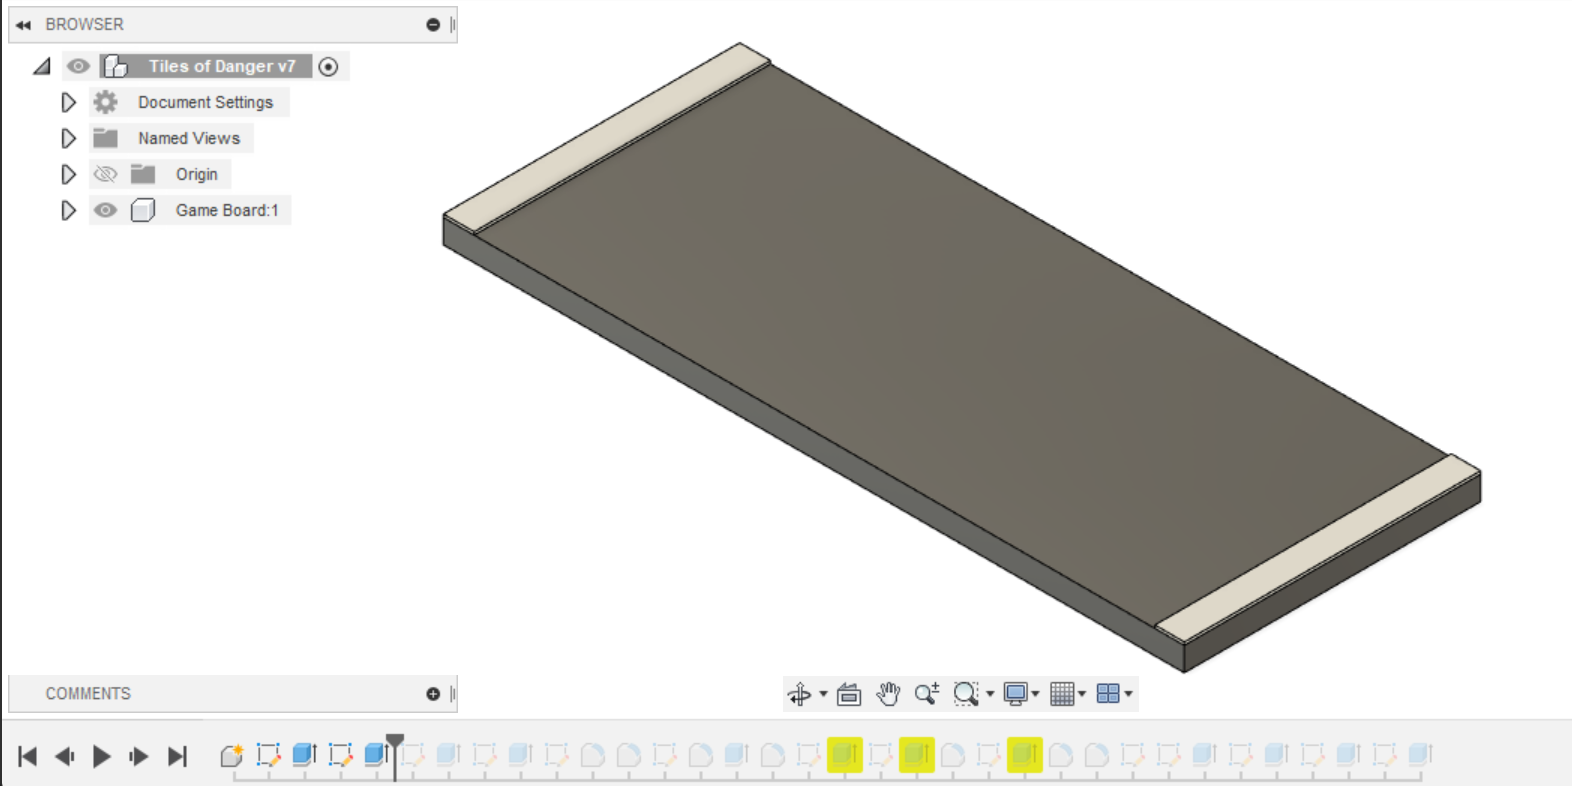Click the plus icon in the Comments bar
1572x786 pixels.
click(x=433, y=694)
